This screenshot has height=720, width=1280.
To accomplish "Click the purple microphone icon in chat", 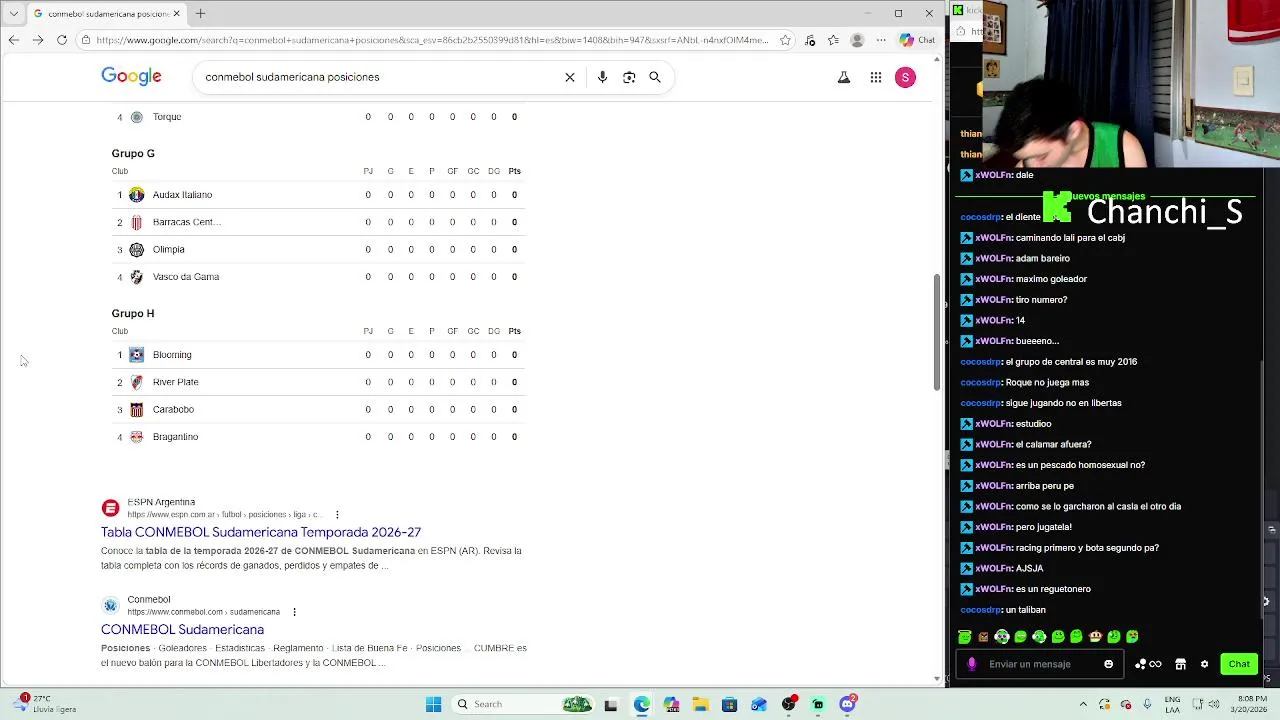I will (x=971, y=664).
